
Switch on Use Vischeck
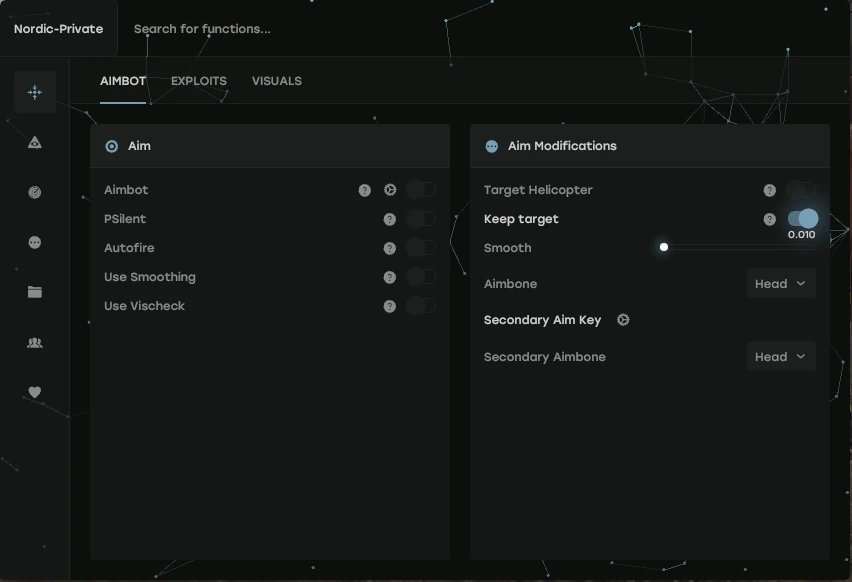[x=421, y=306]
